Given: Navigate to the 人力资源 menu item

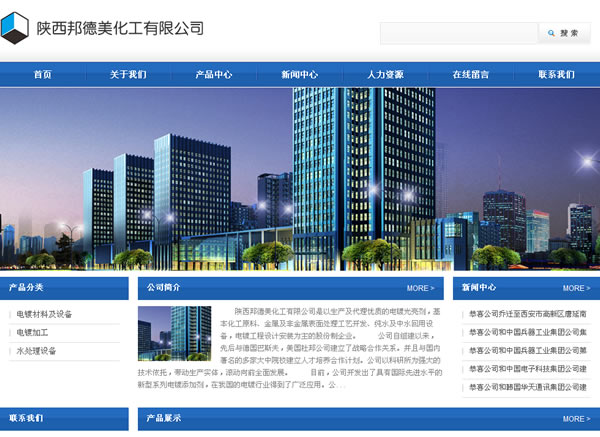Looking at the screenshot, I should point(385,74).
